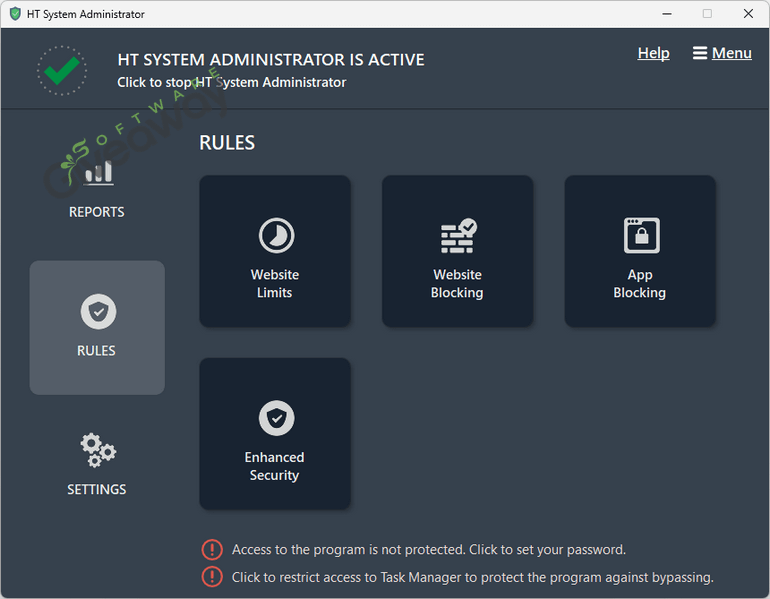Click the Website Limits clock icon

[276, 236]
